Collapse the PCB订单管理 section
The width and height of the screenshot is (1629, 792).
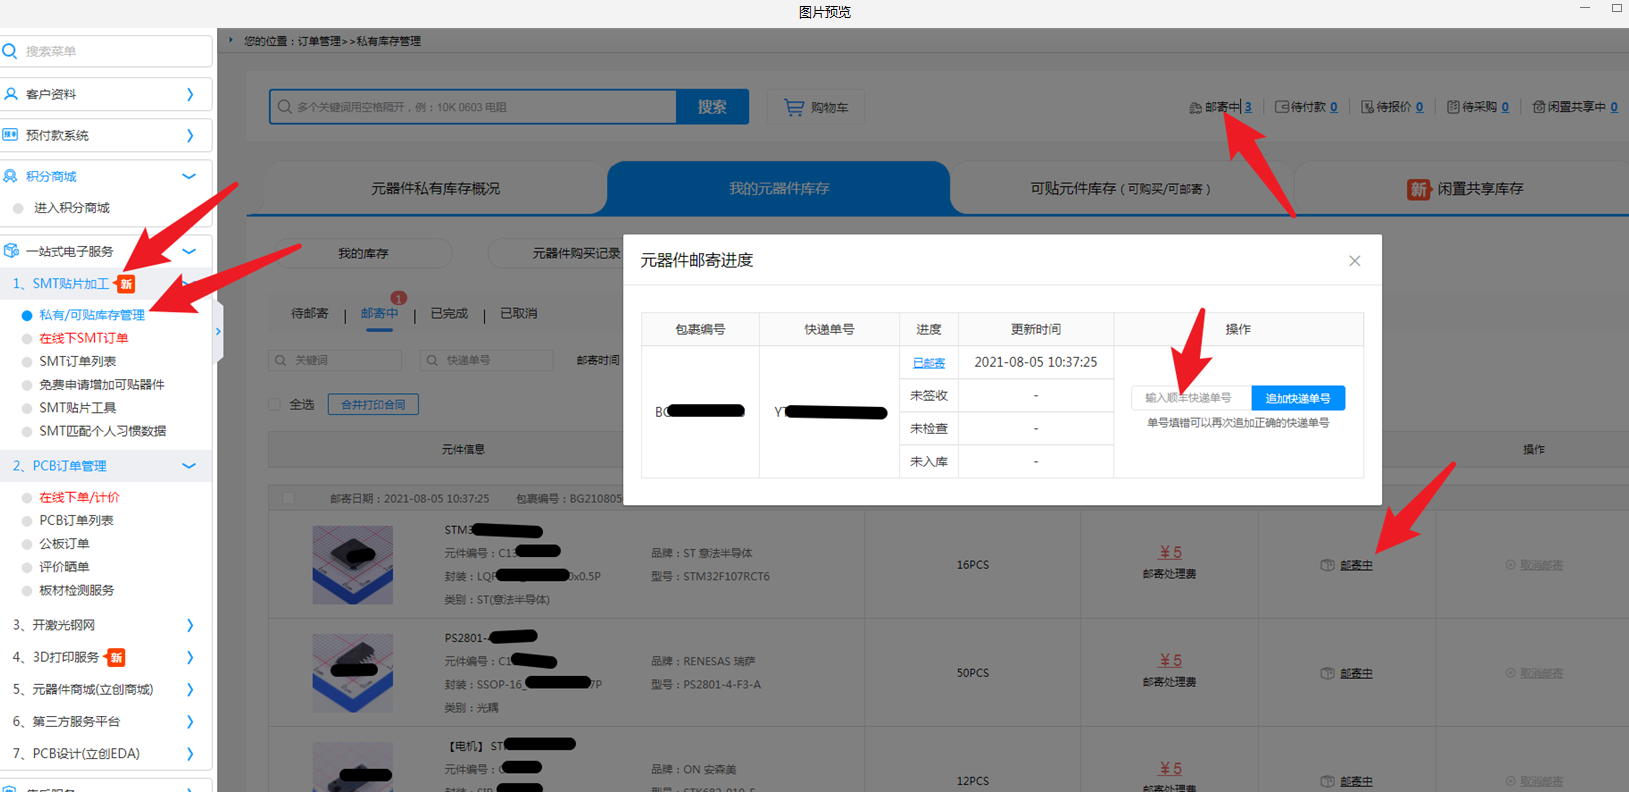[x=189, y=466]
